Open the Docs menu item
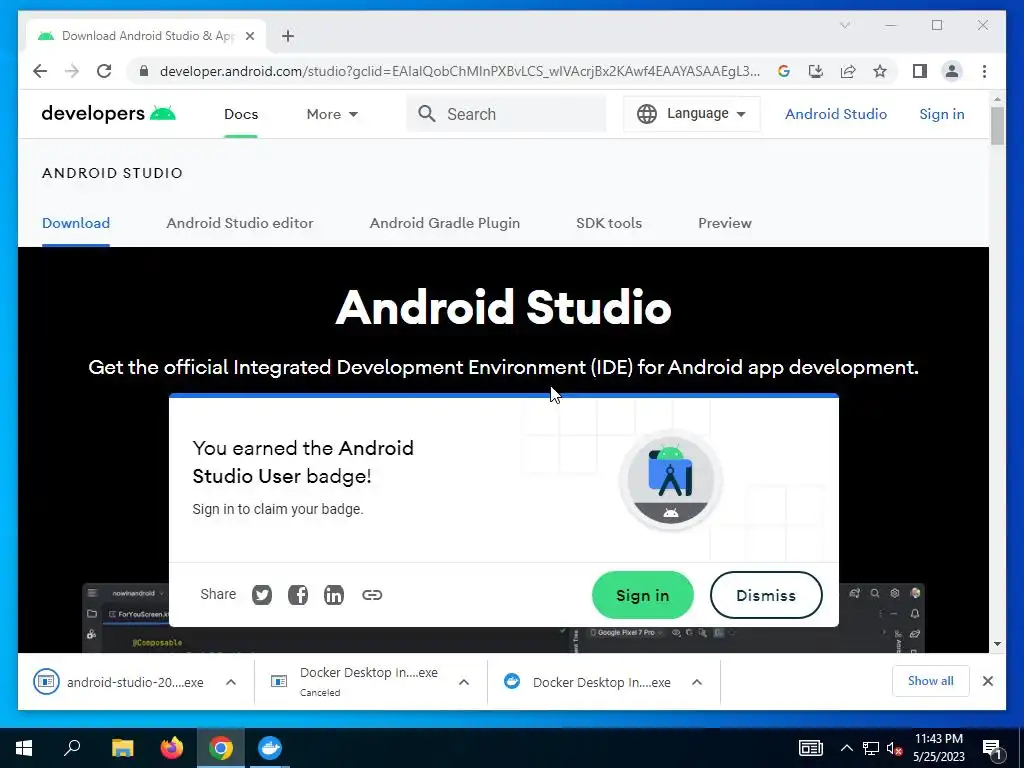The height and width of the screenshot is (768, 1024). click(241, 114)
